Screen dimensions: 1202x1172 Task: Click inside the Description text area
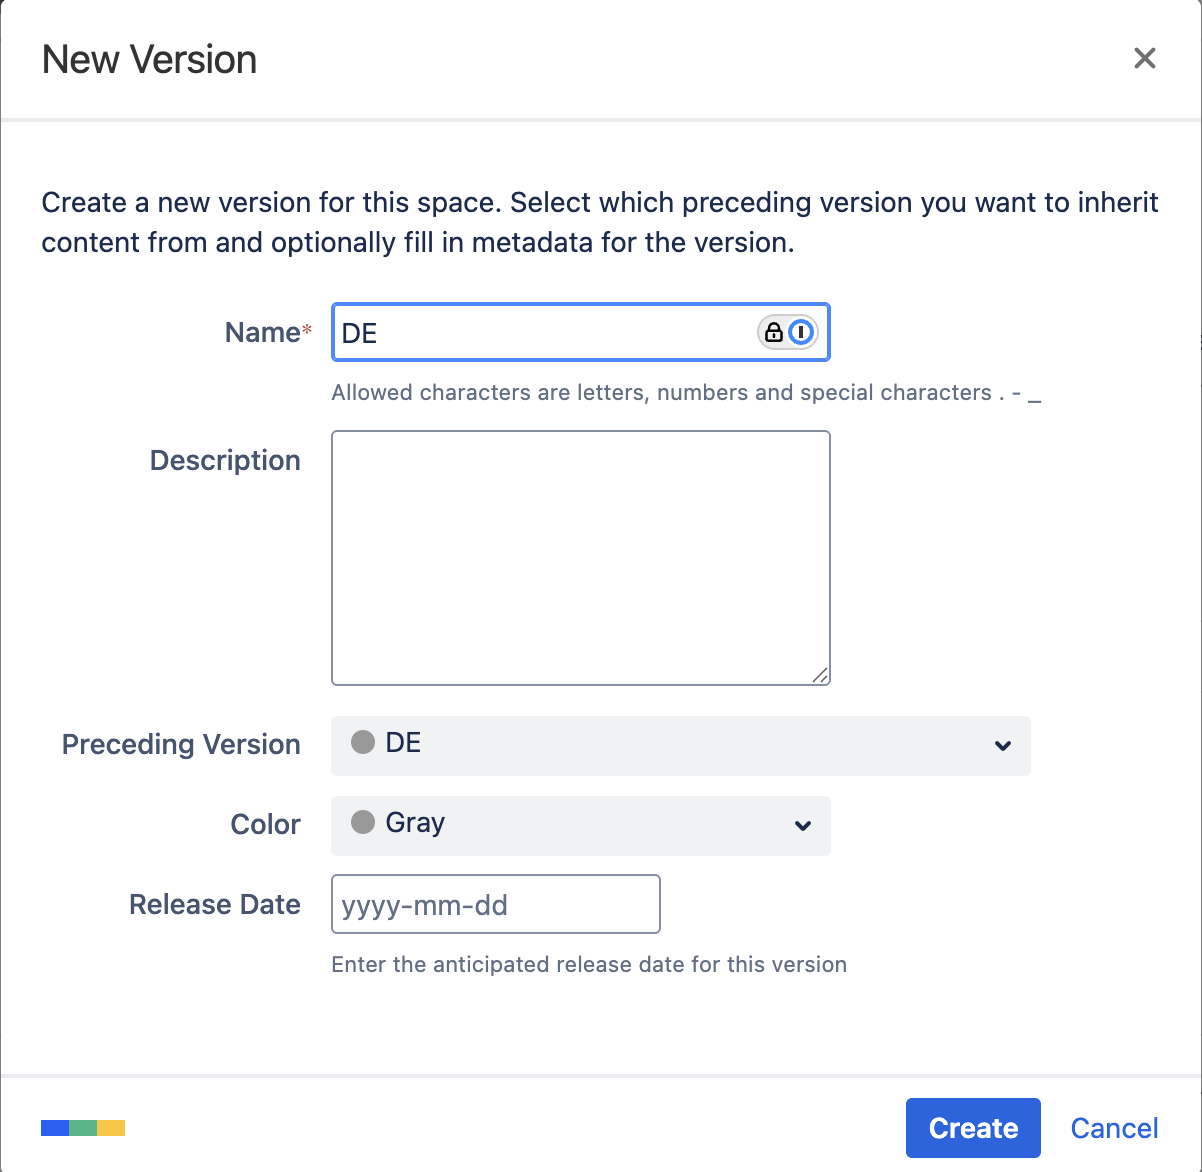point(580,557)
